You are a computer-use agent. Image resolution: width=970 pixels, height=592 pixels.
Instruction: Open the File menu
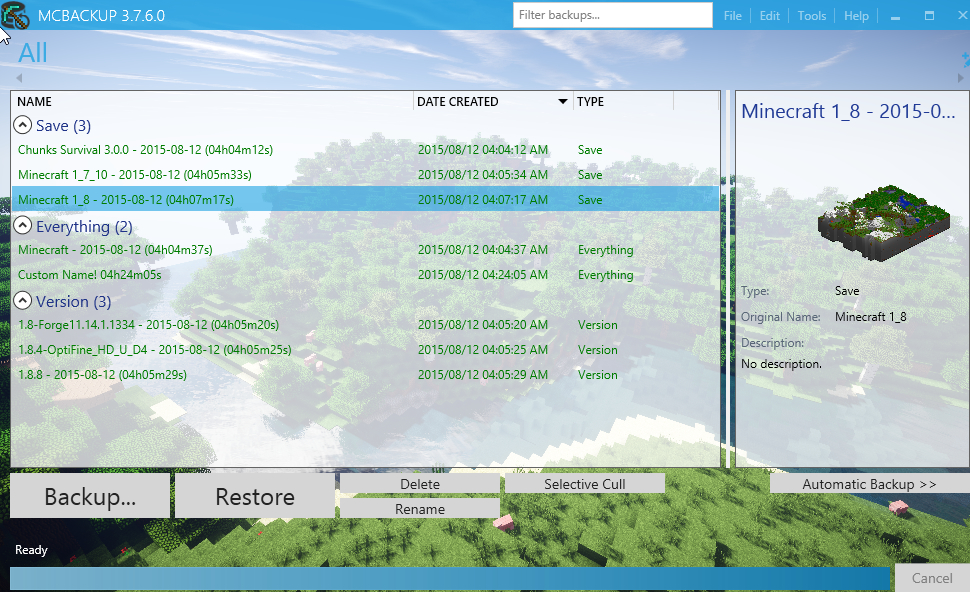[732, 15]
